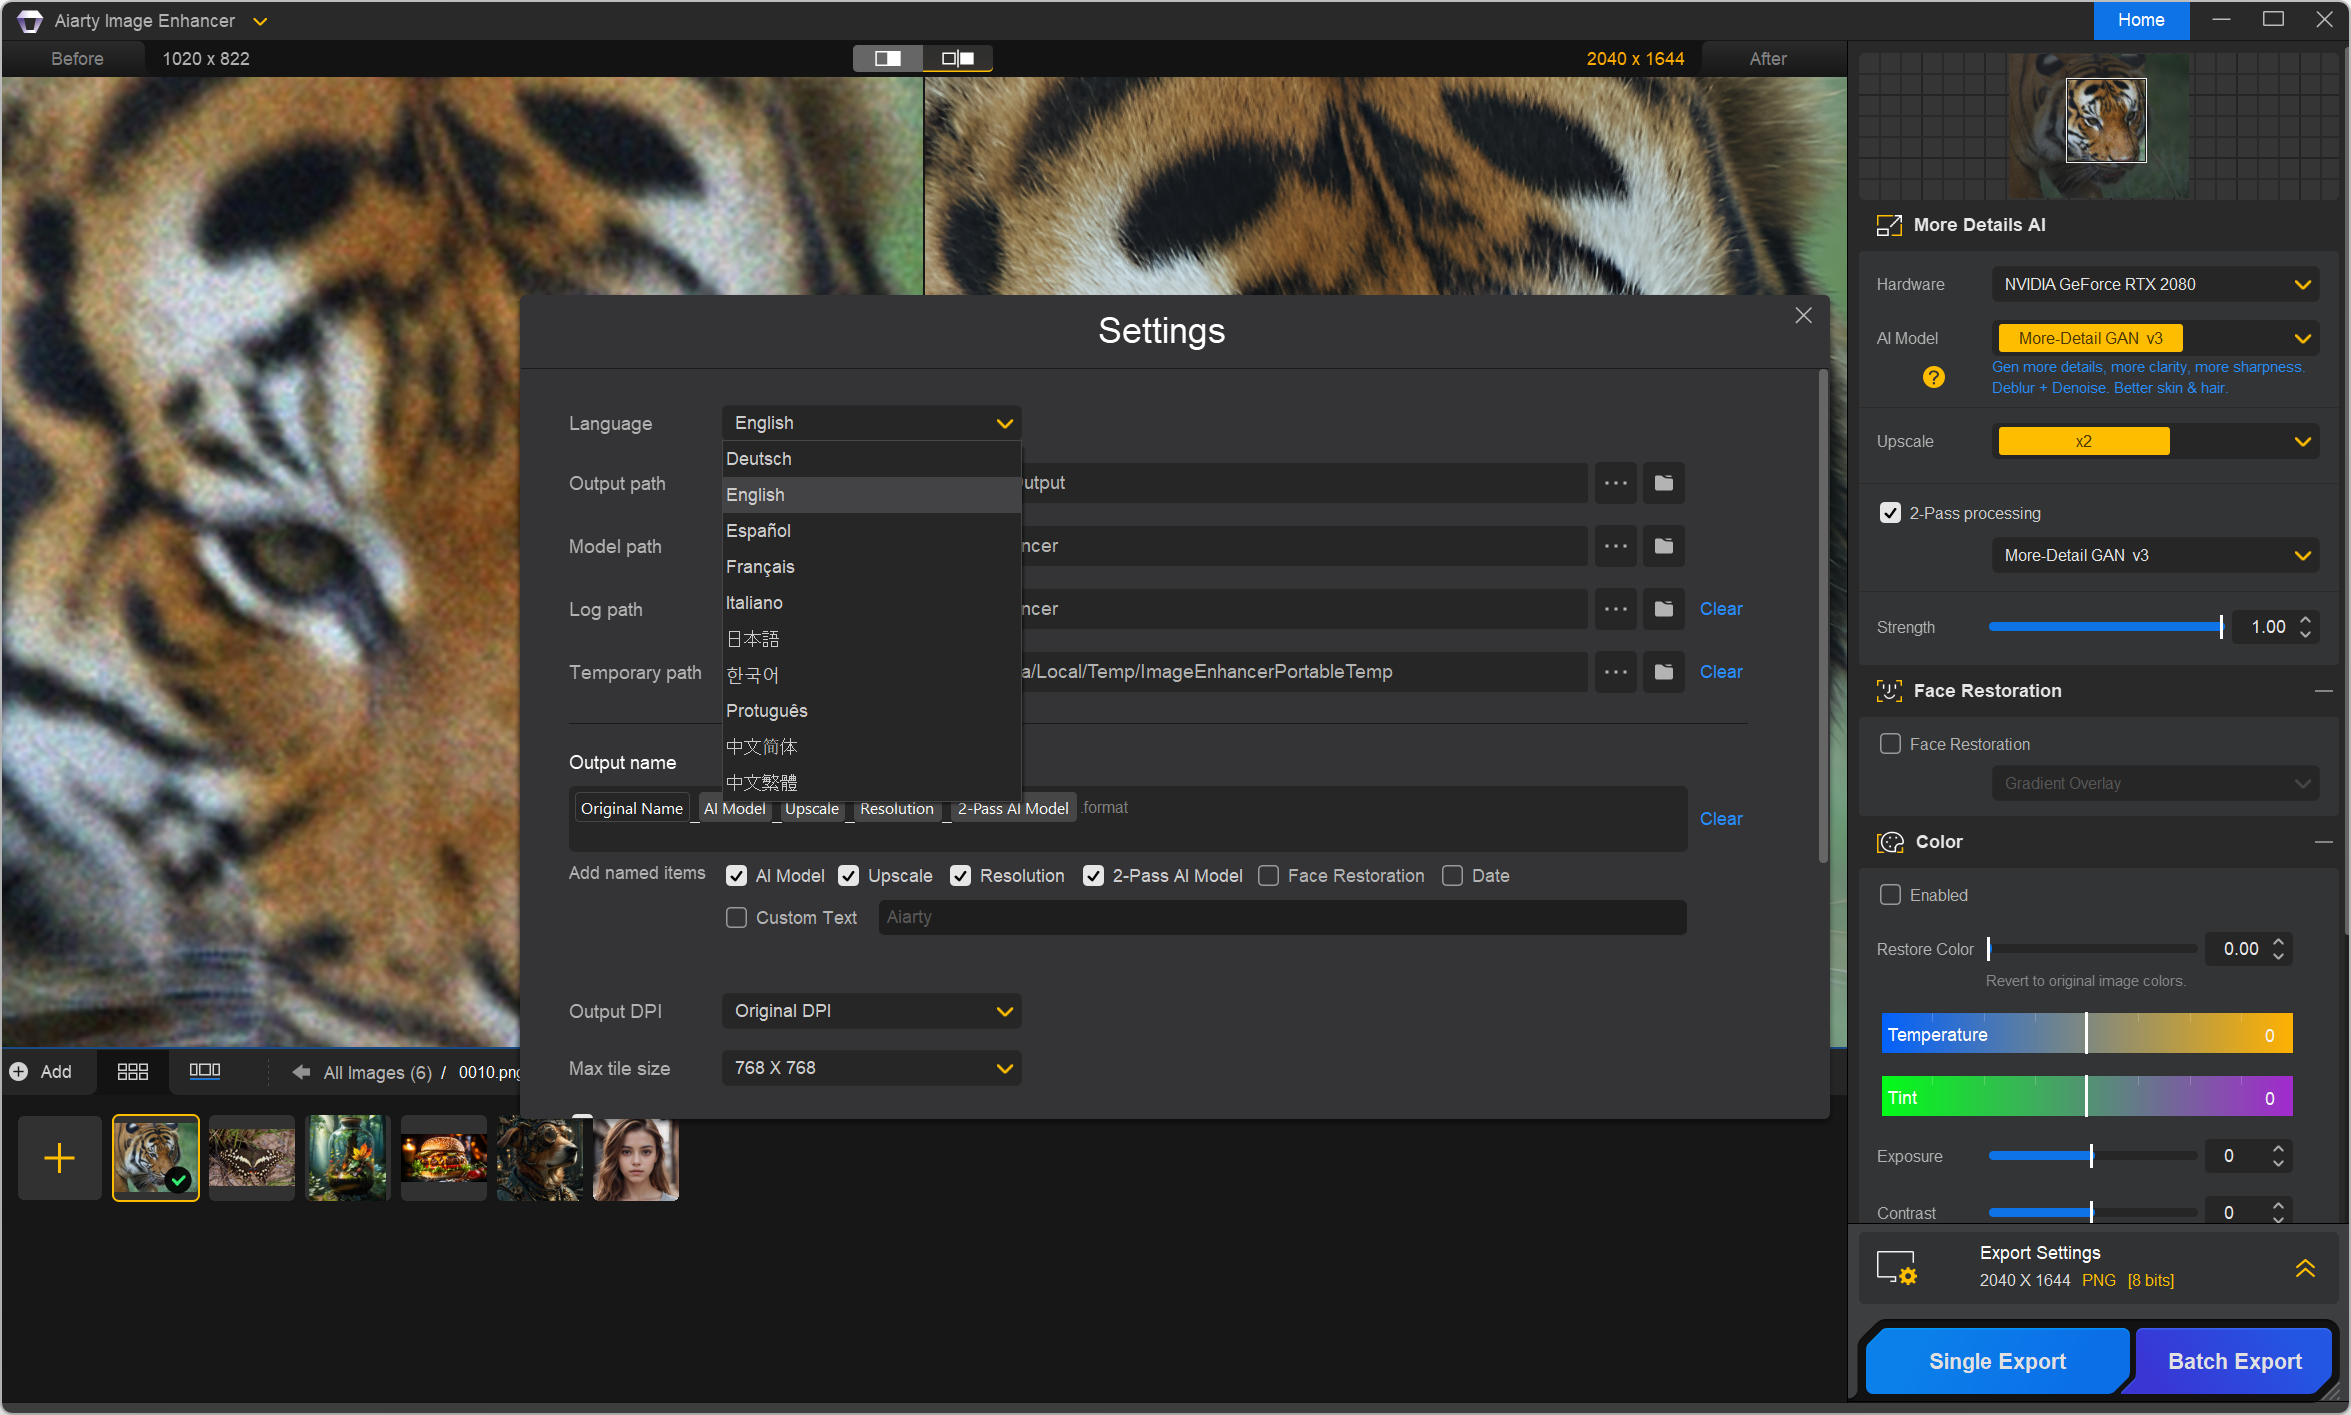Screen dimensions: 2351x1415
Task: Click the Temperature color slider
Action: pyautogui.click(x=2086, y=1034)
